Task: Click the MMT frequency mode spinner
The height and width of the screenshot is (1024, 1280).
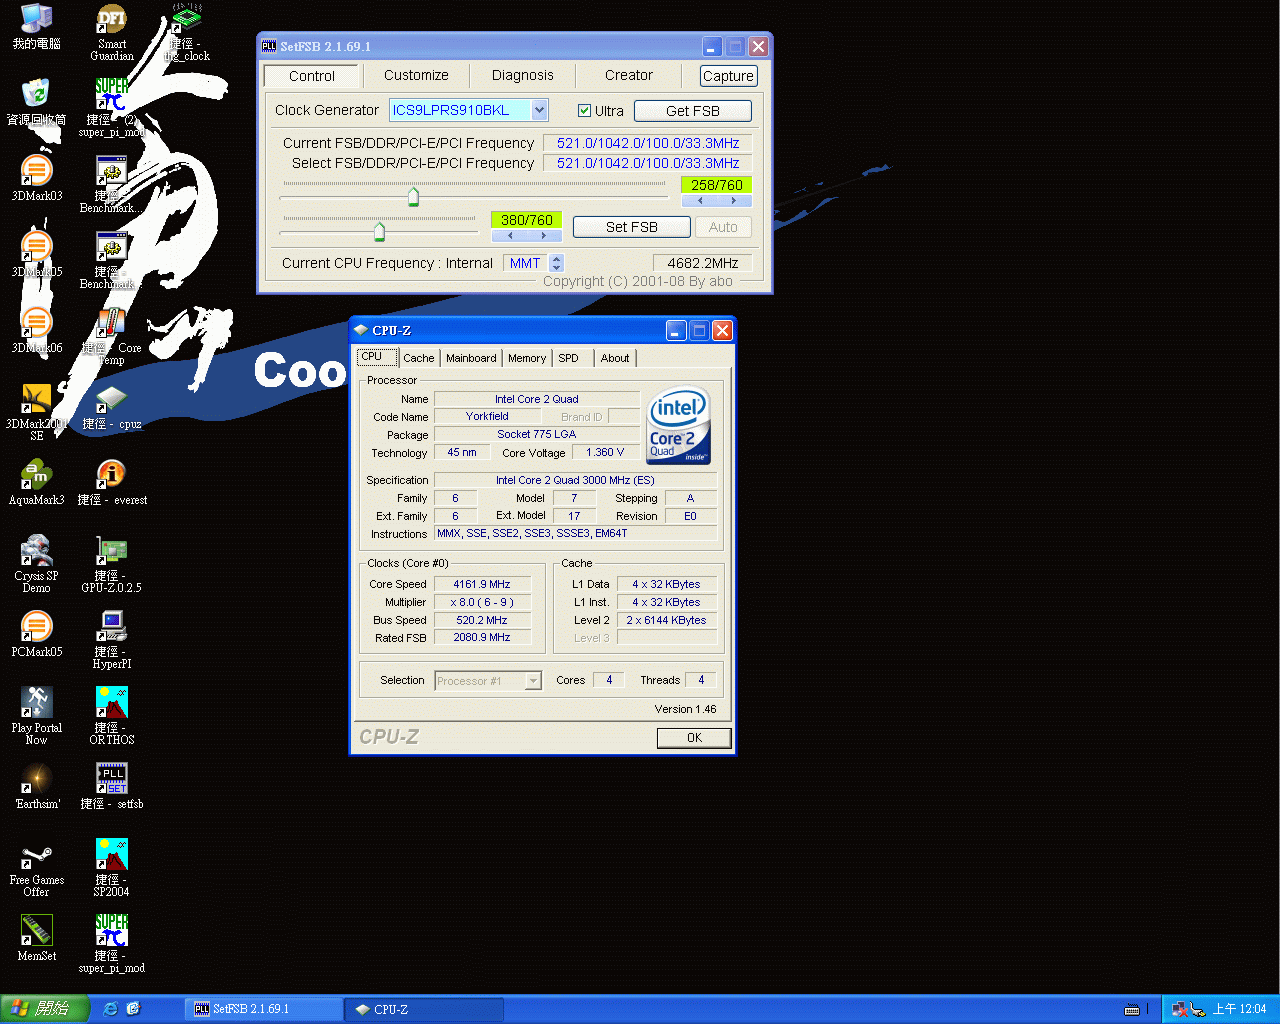Action: [557, 263]
